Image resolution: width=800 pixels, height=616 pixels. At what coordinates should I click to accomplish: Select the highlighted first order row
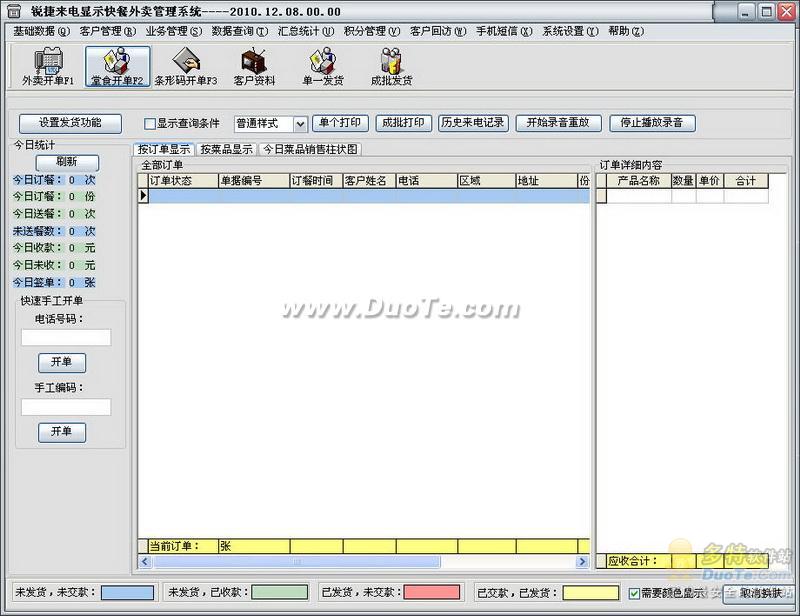369,195
